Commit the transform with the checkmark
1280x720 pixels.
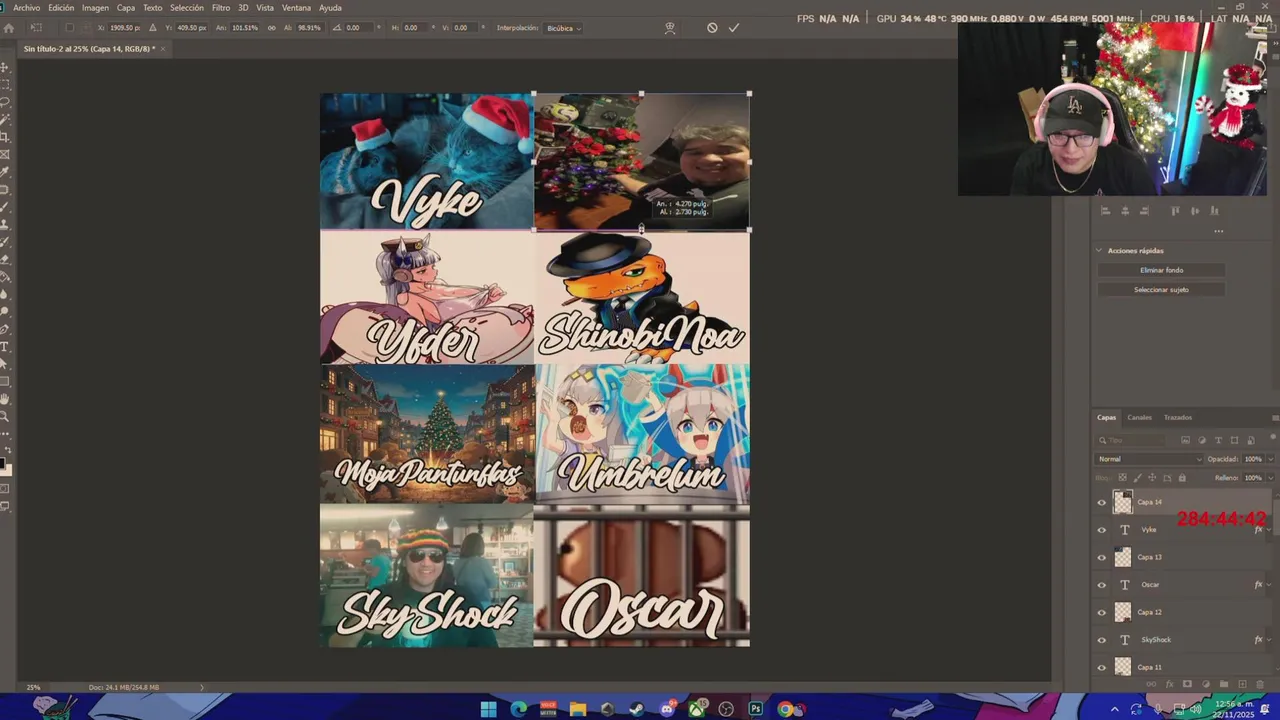pos(733,28)
